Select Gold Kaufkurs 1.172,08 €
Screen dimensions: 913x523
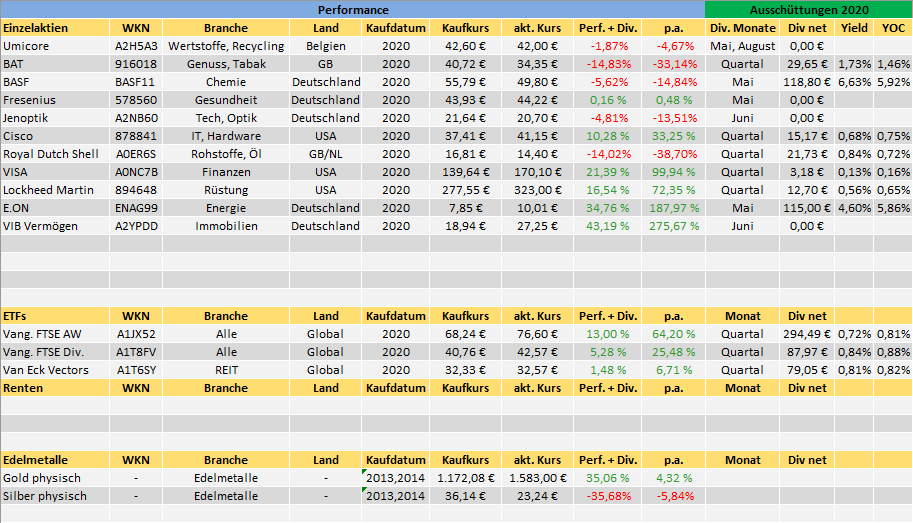point(465,478)
